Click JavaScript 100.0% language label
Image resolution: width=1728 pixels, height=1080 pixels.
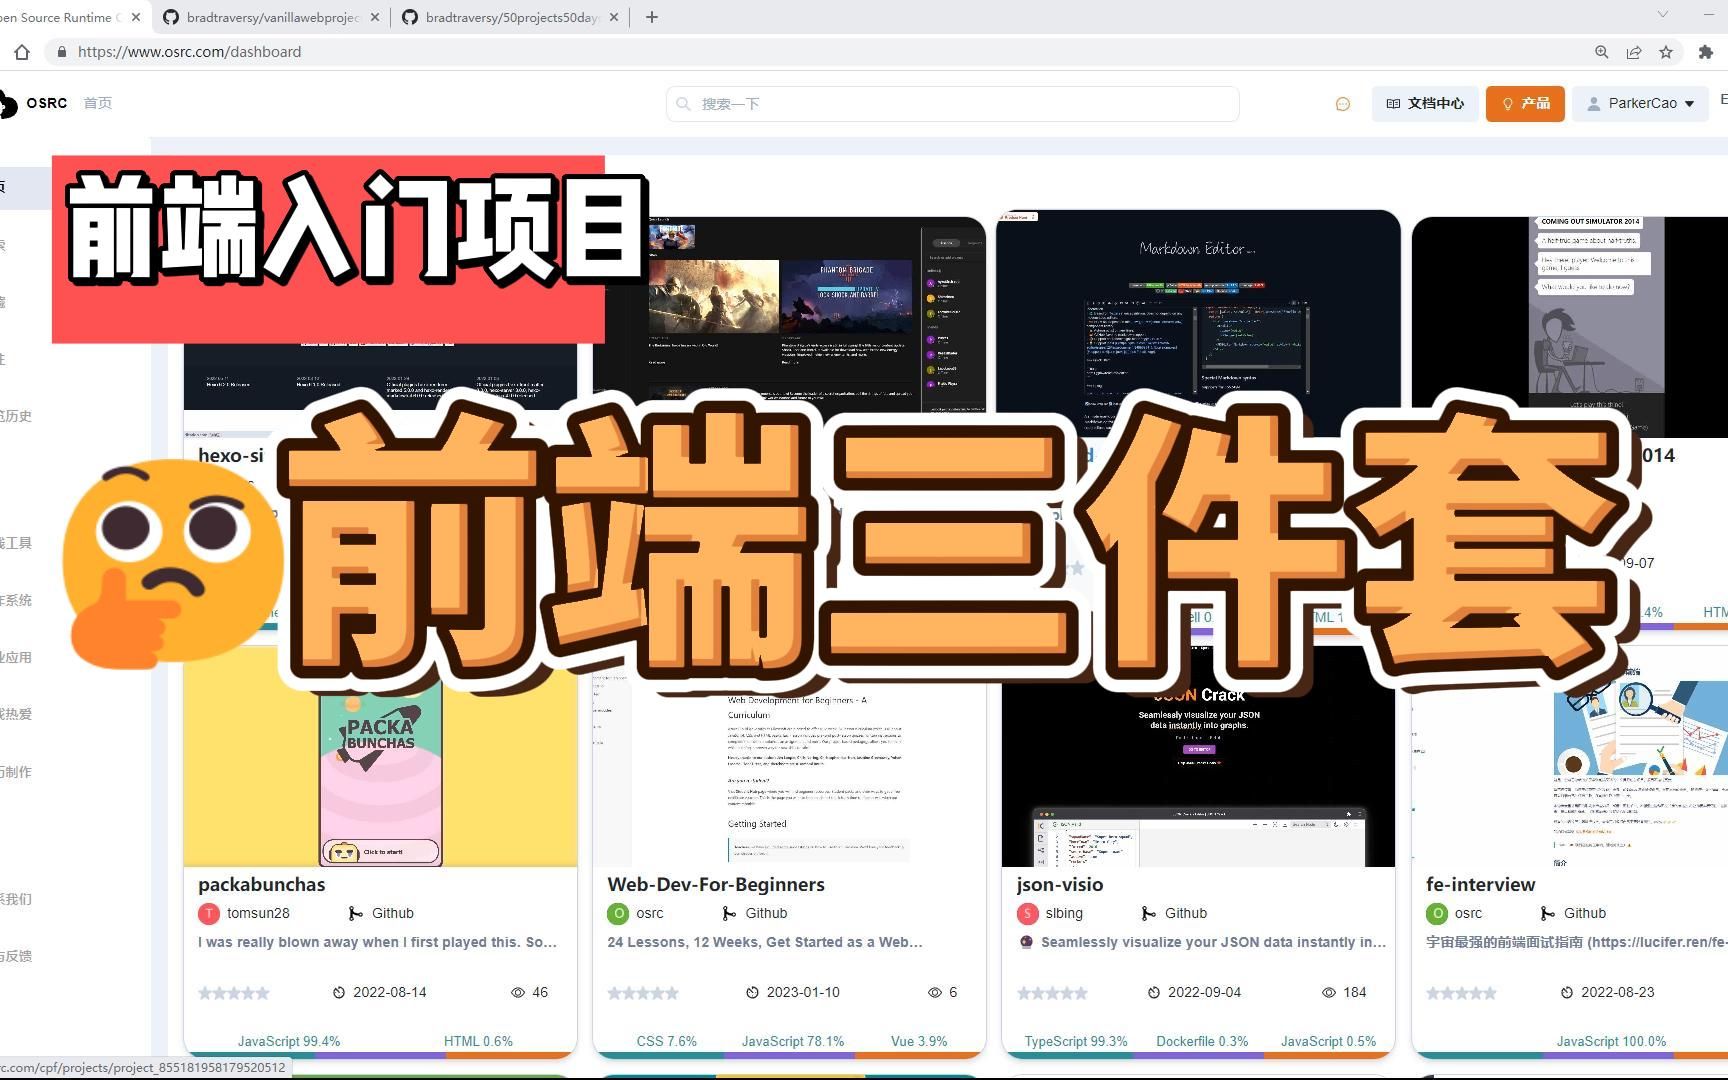(x=1611, y=1041)
